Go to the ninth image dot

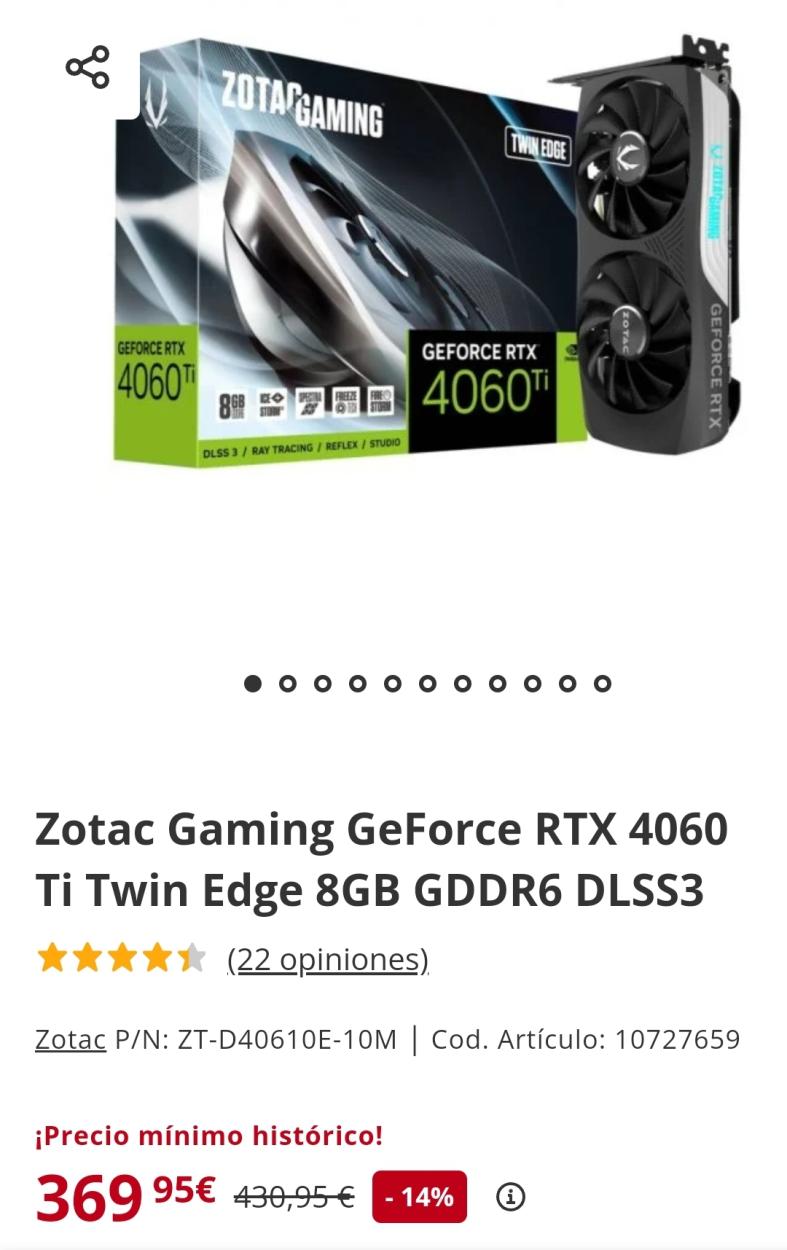533,683
